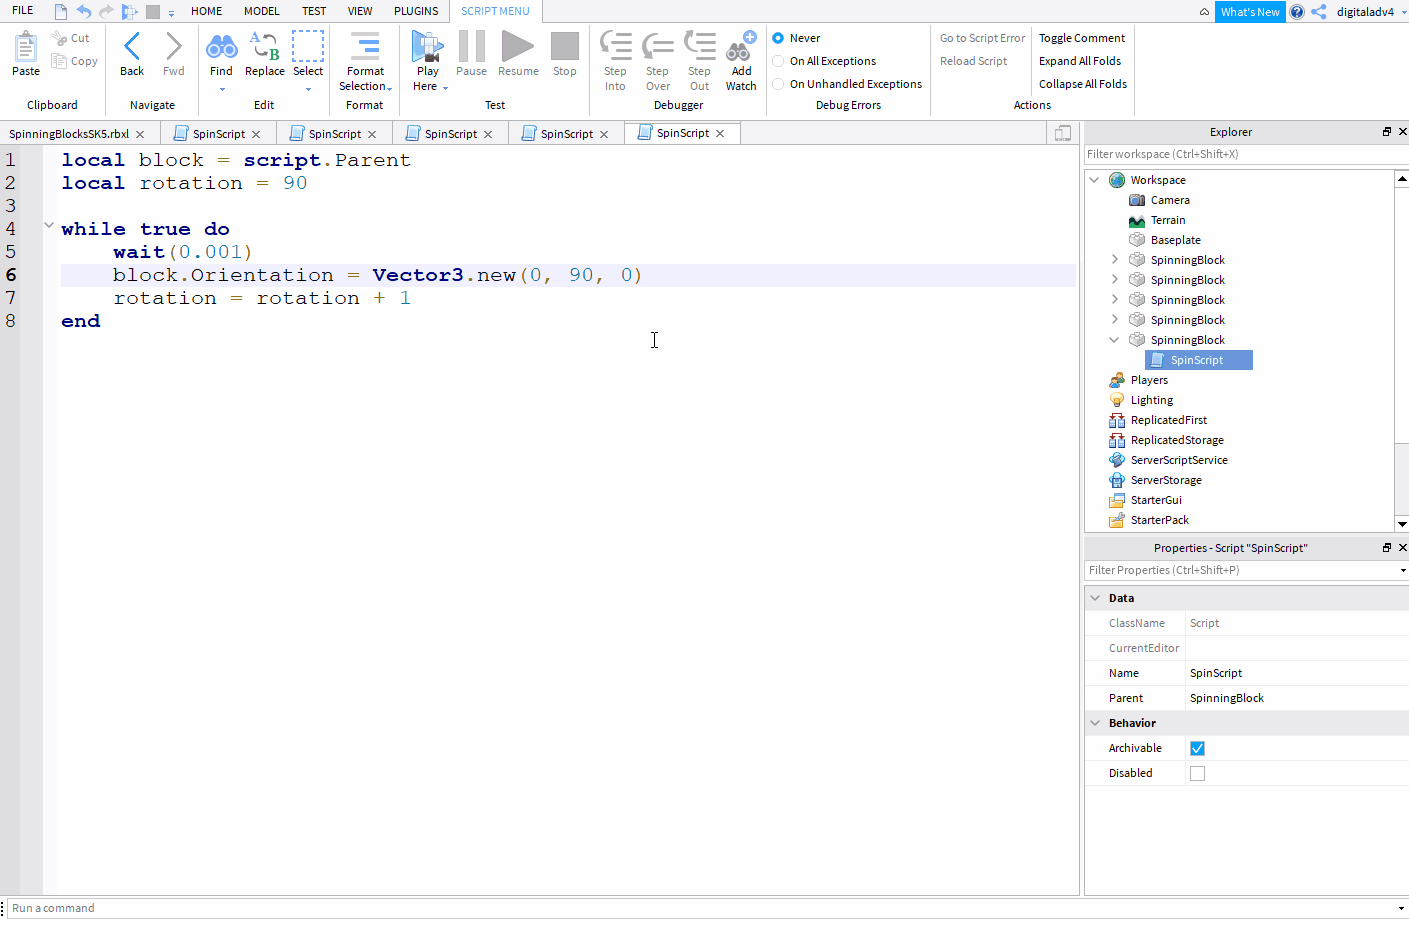Collapse the Data properties section
Viewport: 1409px width, 927px height.
click(x=1095, y=598)
